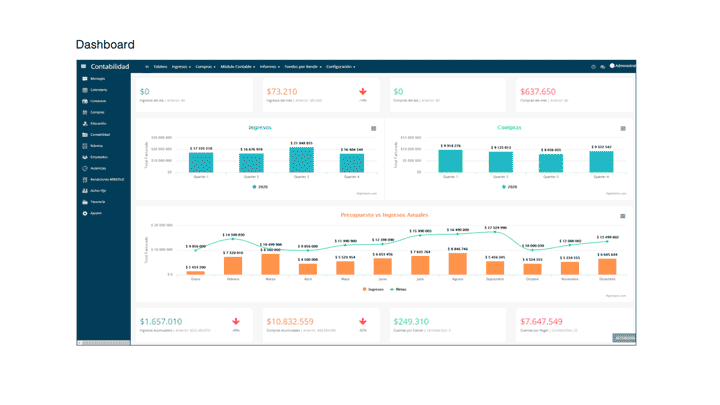Screen dimensions: 720x405
Task: Expand the Compras dropdown menu
Action: click(x=205, y=67)
